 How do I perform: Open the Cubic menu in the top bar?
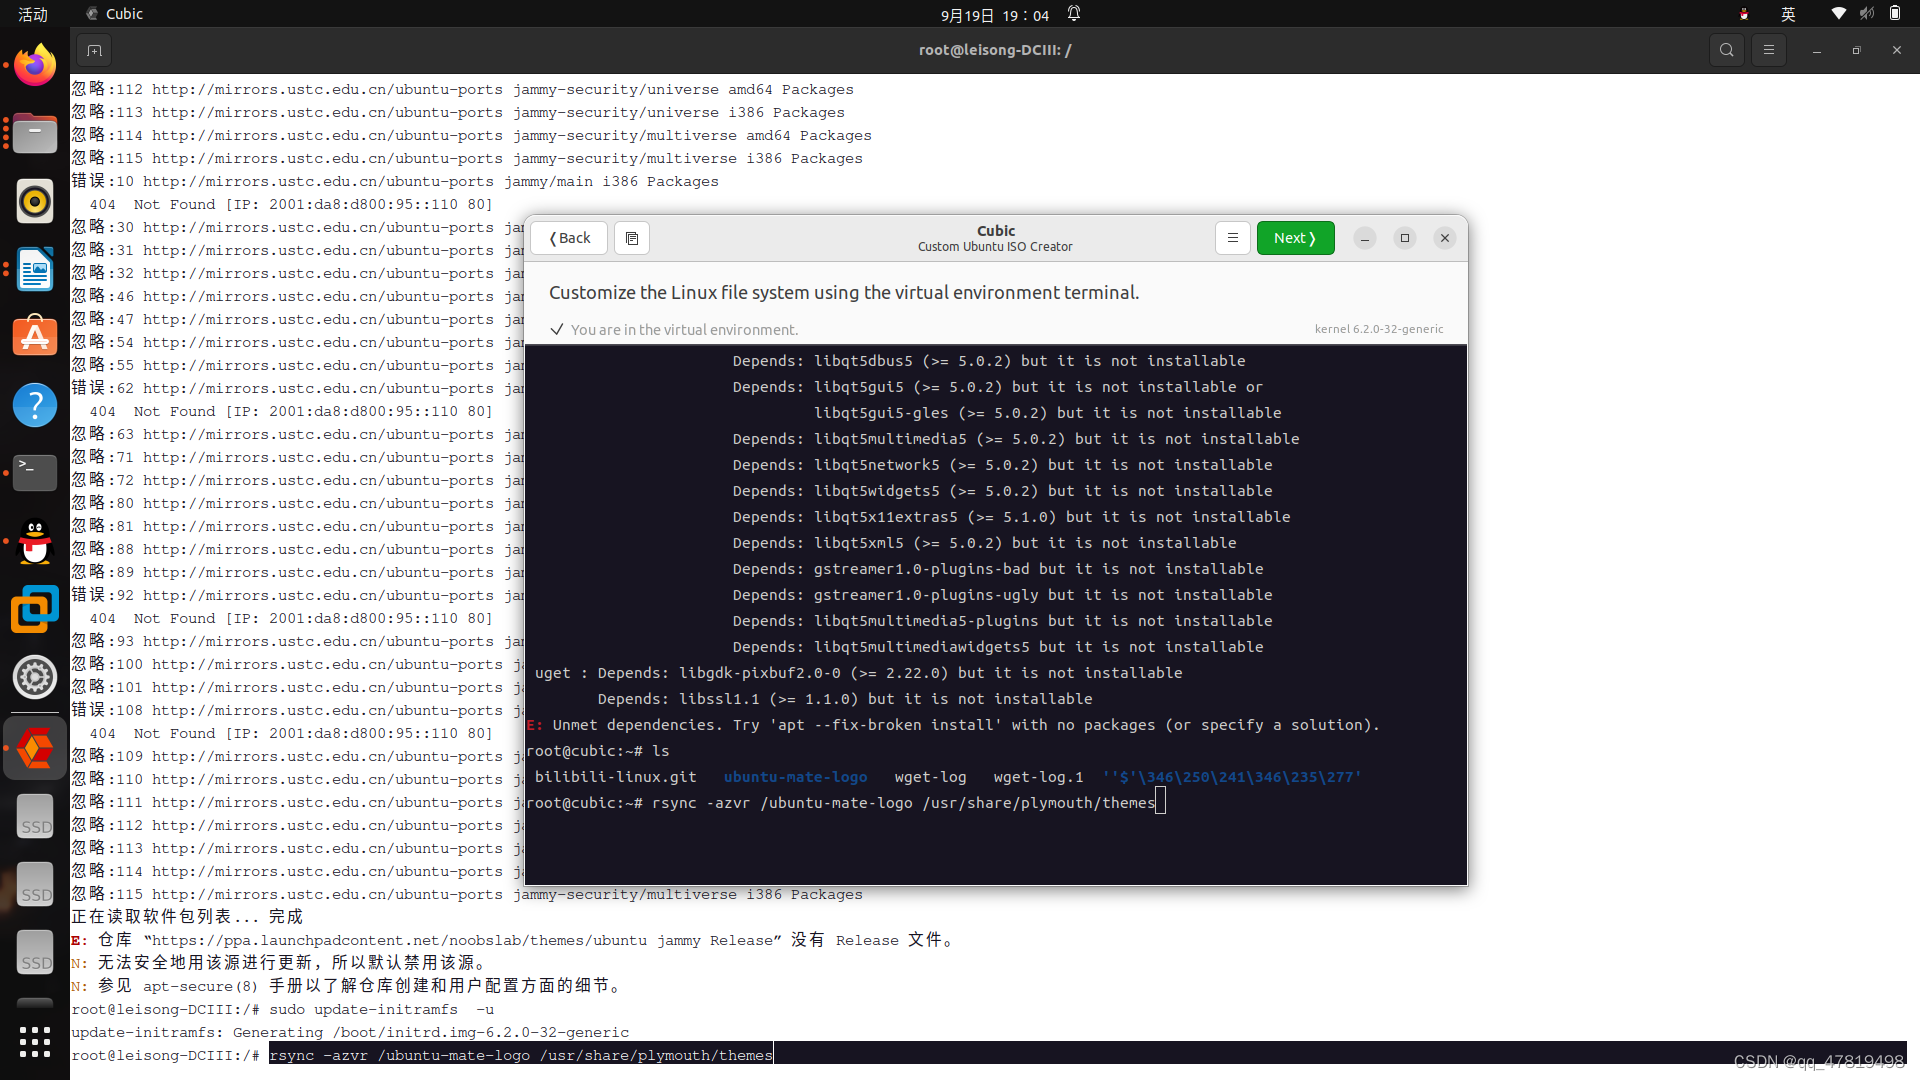point(113,13)
